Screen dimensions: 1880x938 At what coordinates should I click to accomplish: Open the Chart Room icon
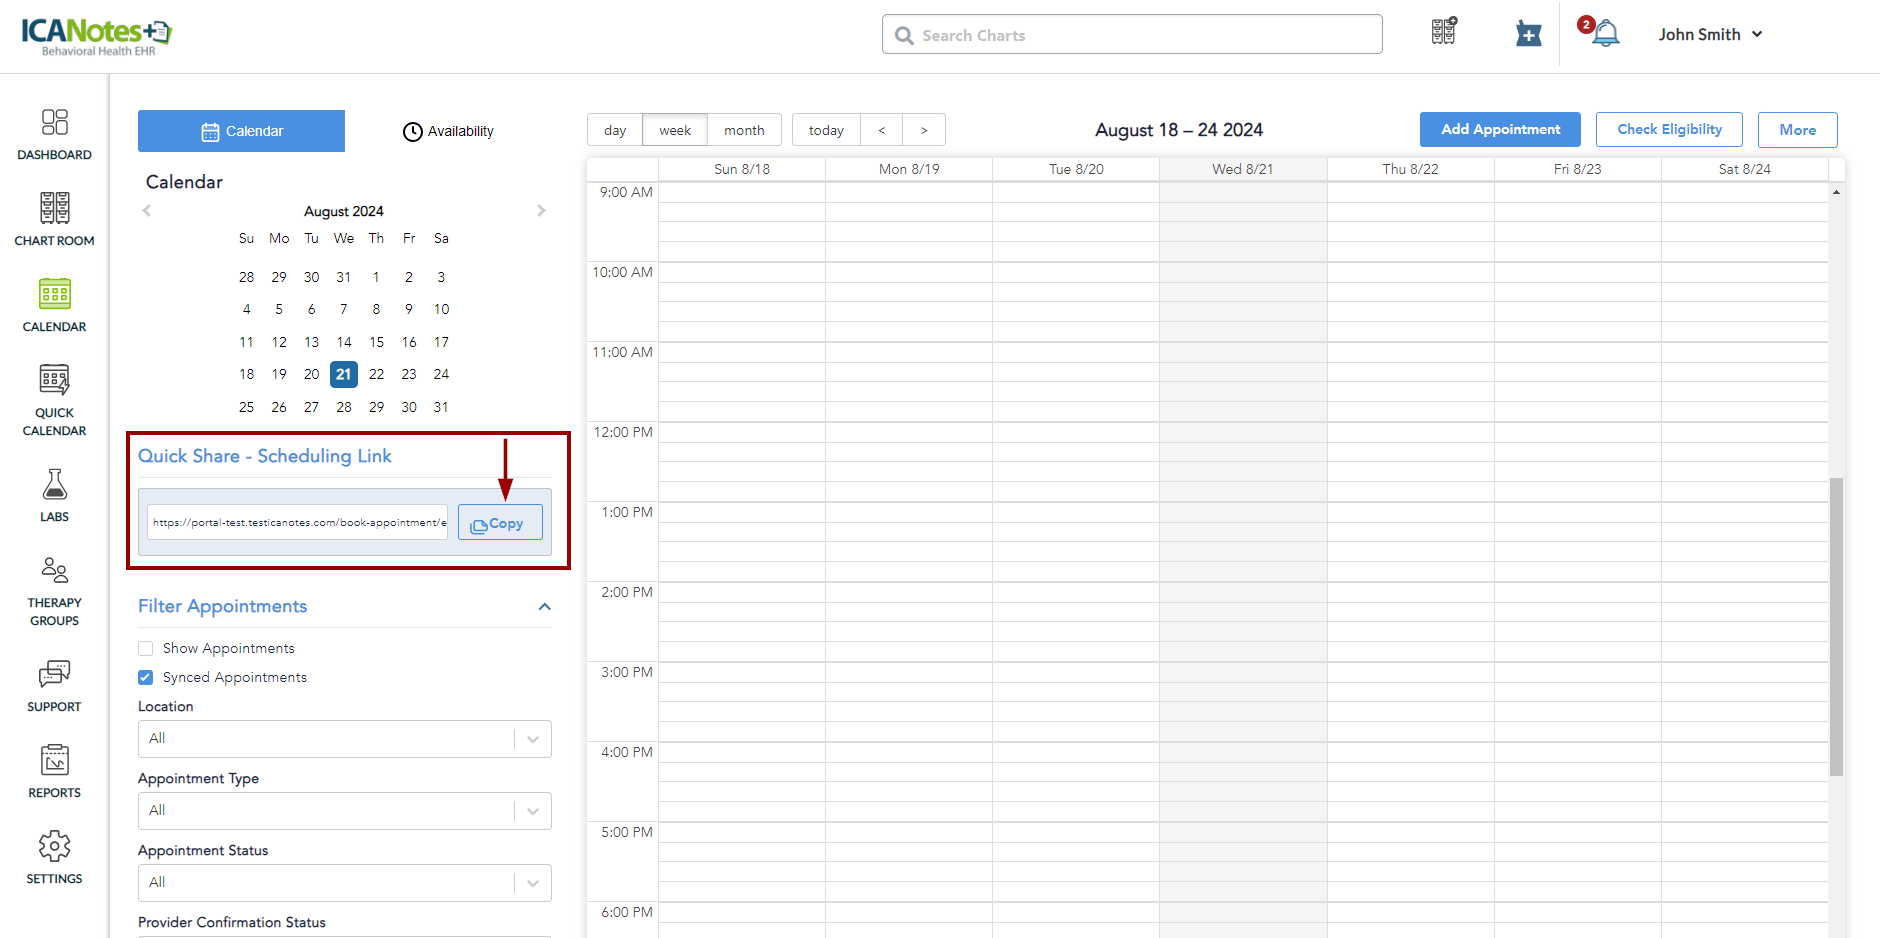point(54,219)
